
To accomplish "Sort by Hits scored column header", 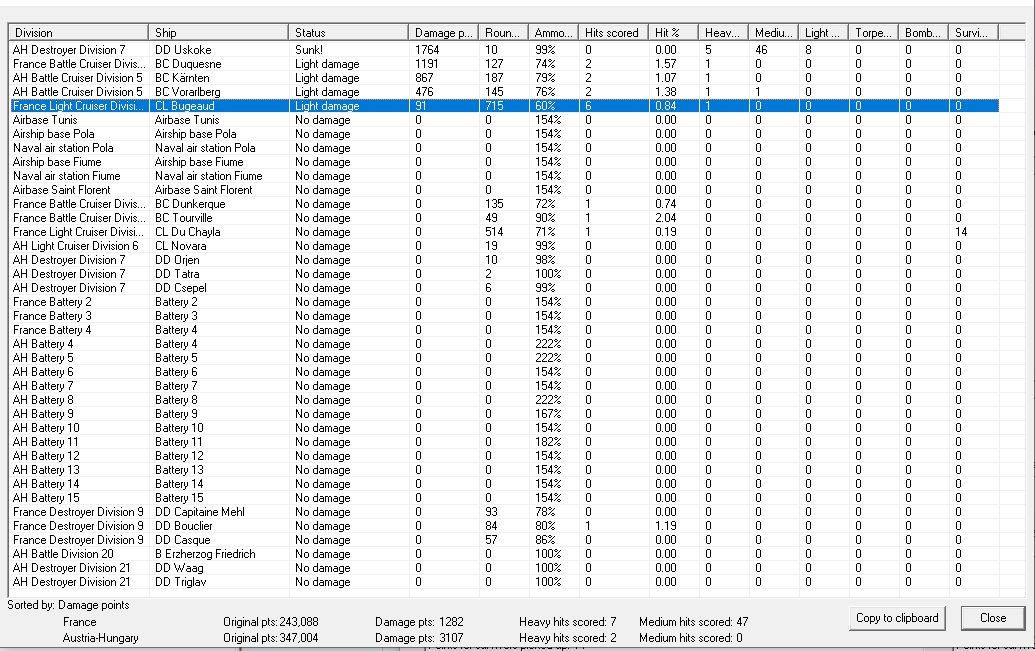I will 612,33.
